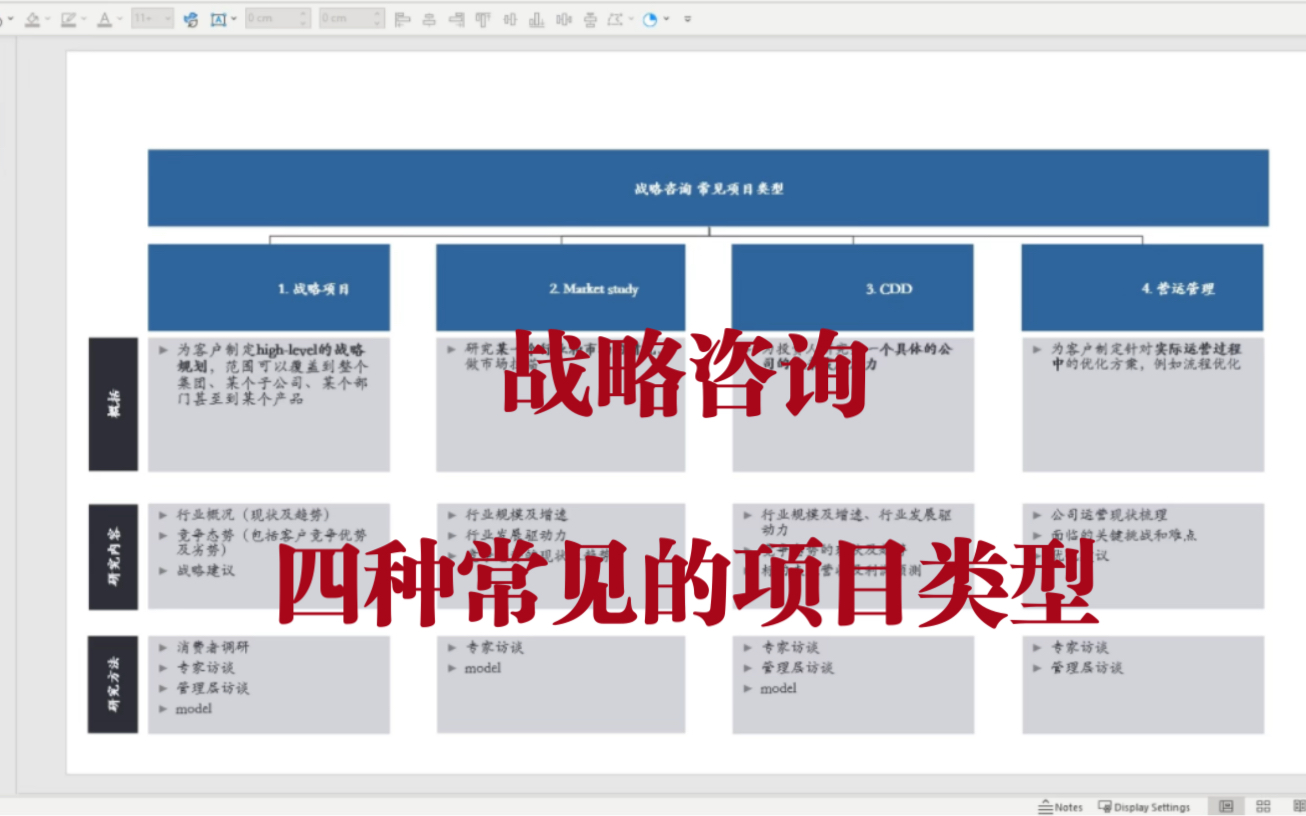Distribute objects horizontally
This screenshot has height=816, width=1306.
click(564, 19)
